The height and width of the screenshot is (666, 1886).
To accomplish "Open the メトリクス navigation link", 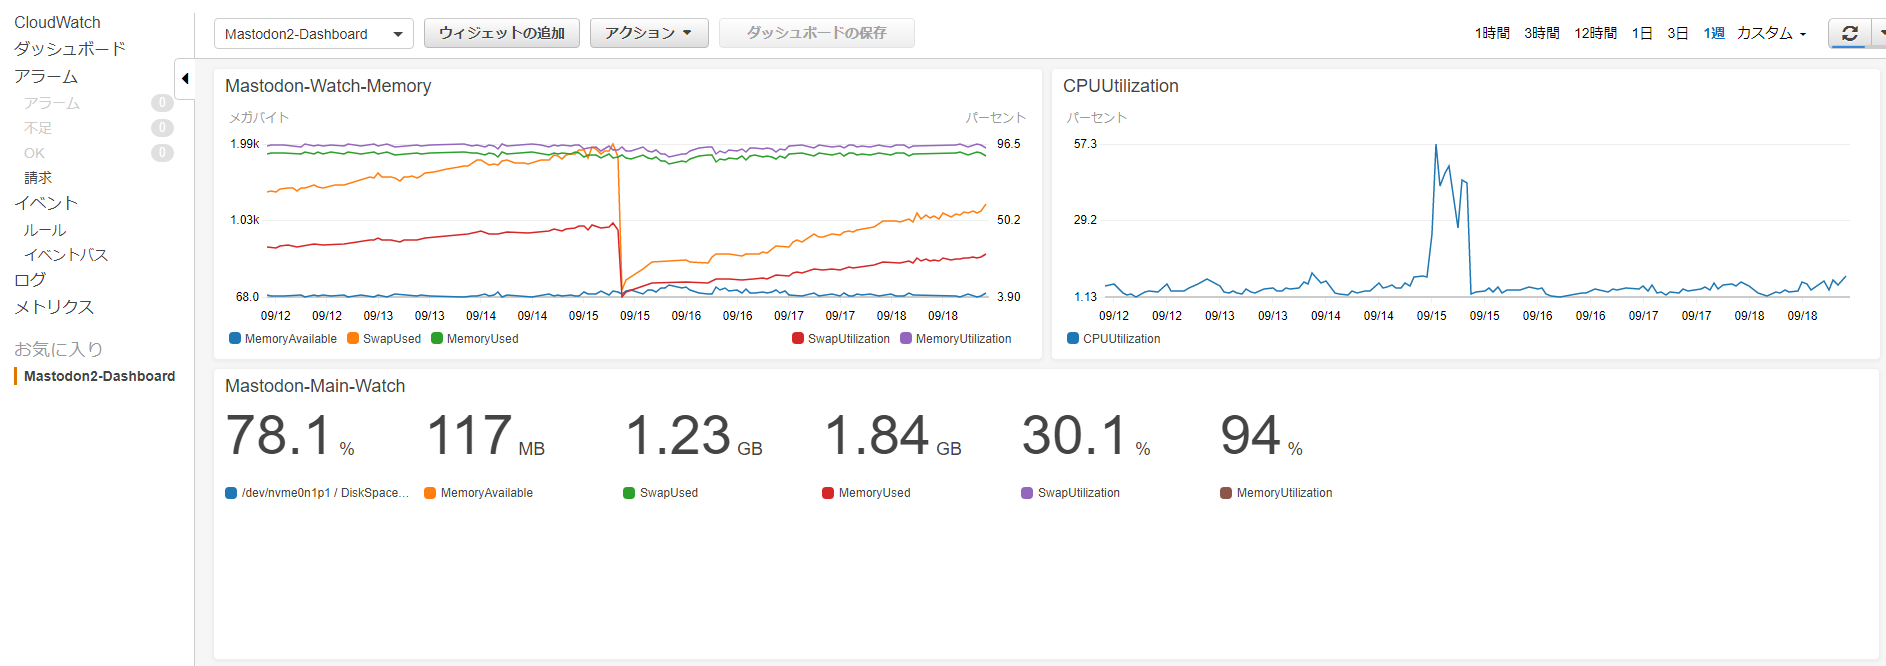I will pos(54,307).
